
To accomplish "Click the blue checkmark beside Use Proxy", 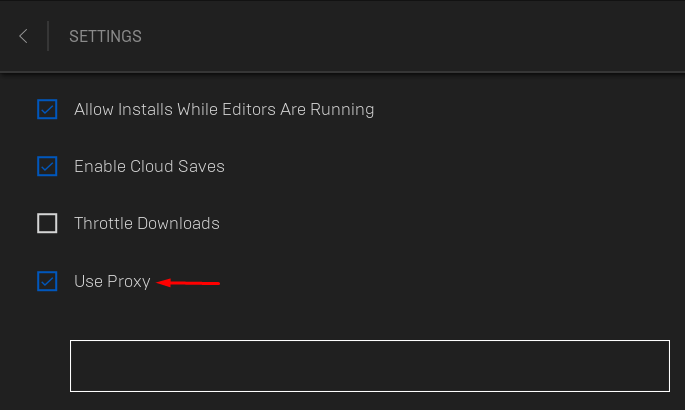I will [x=47, y=281].
